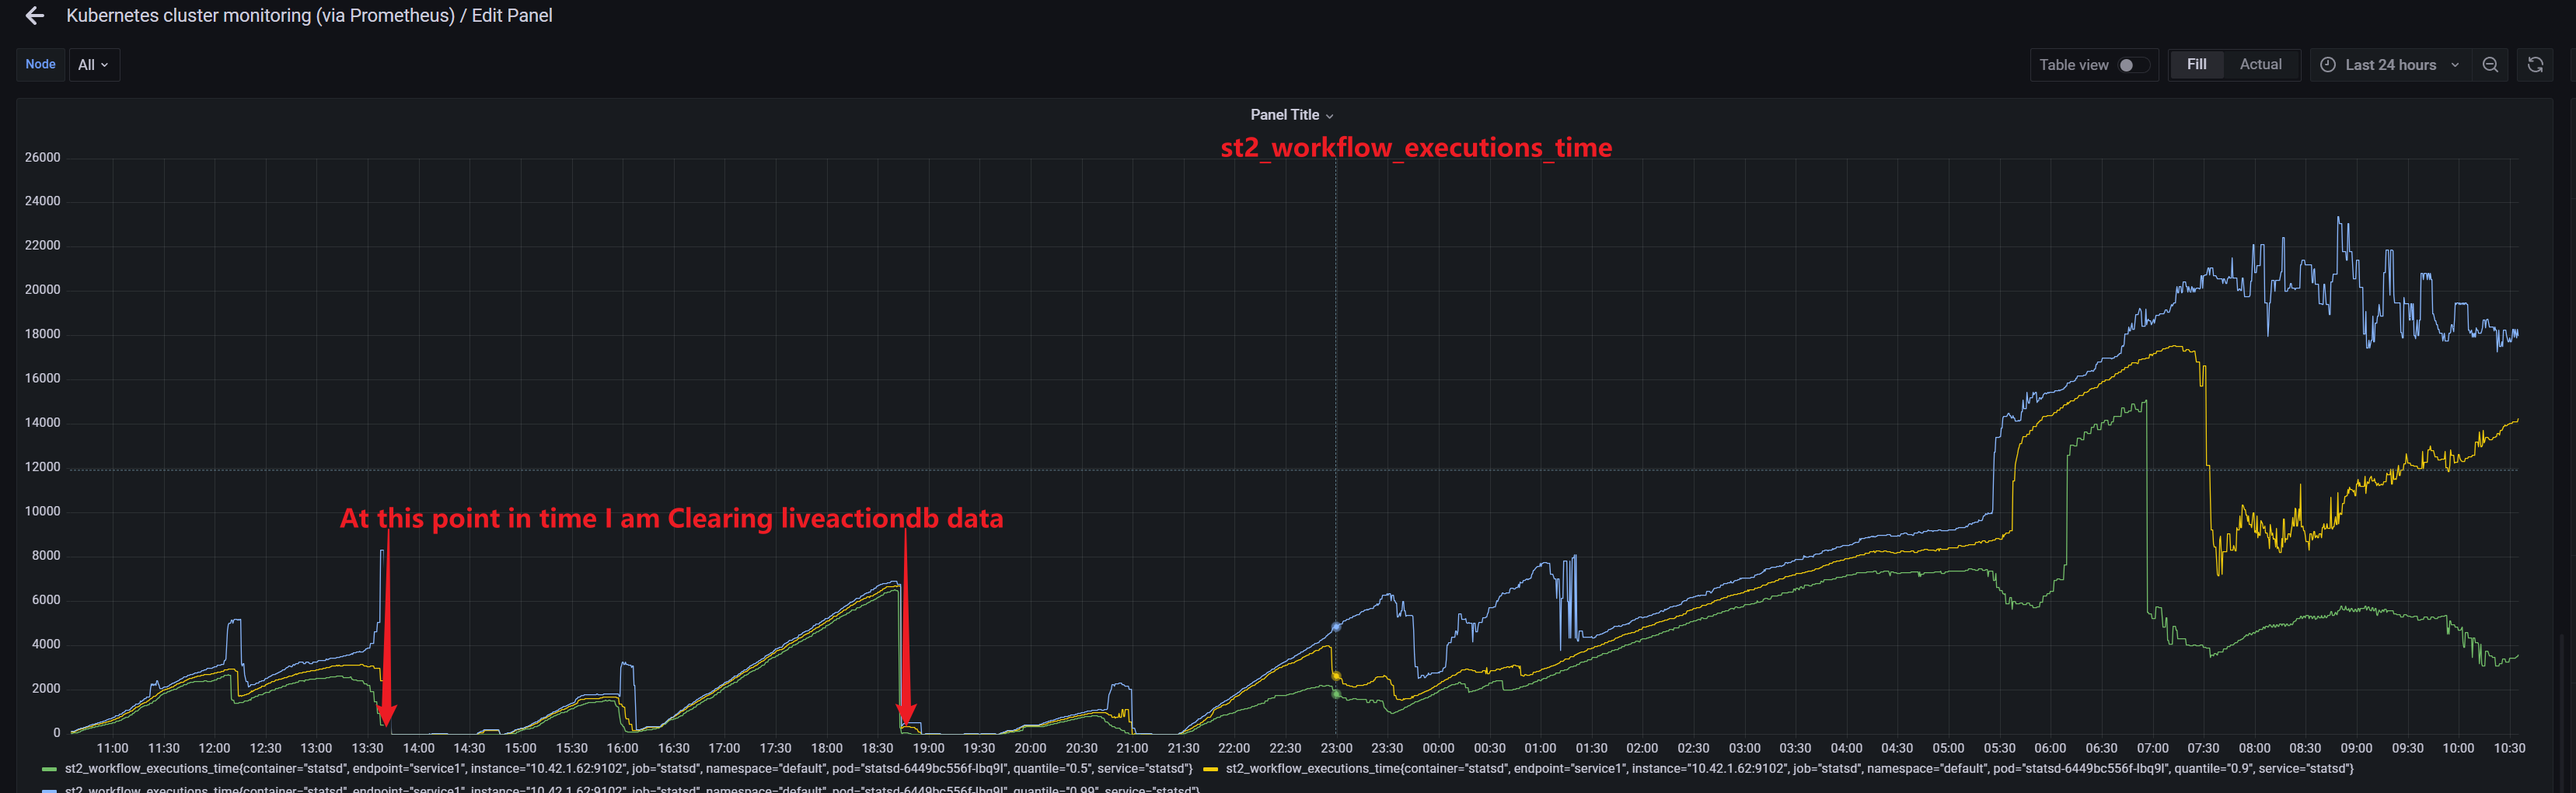The width and height of the screenshot is (2576, 793).
Task: Open the Panel Title chevron menu
Action: (1330, 115)
